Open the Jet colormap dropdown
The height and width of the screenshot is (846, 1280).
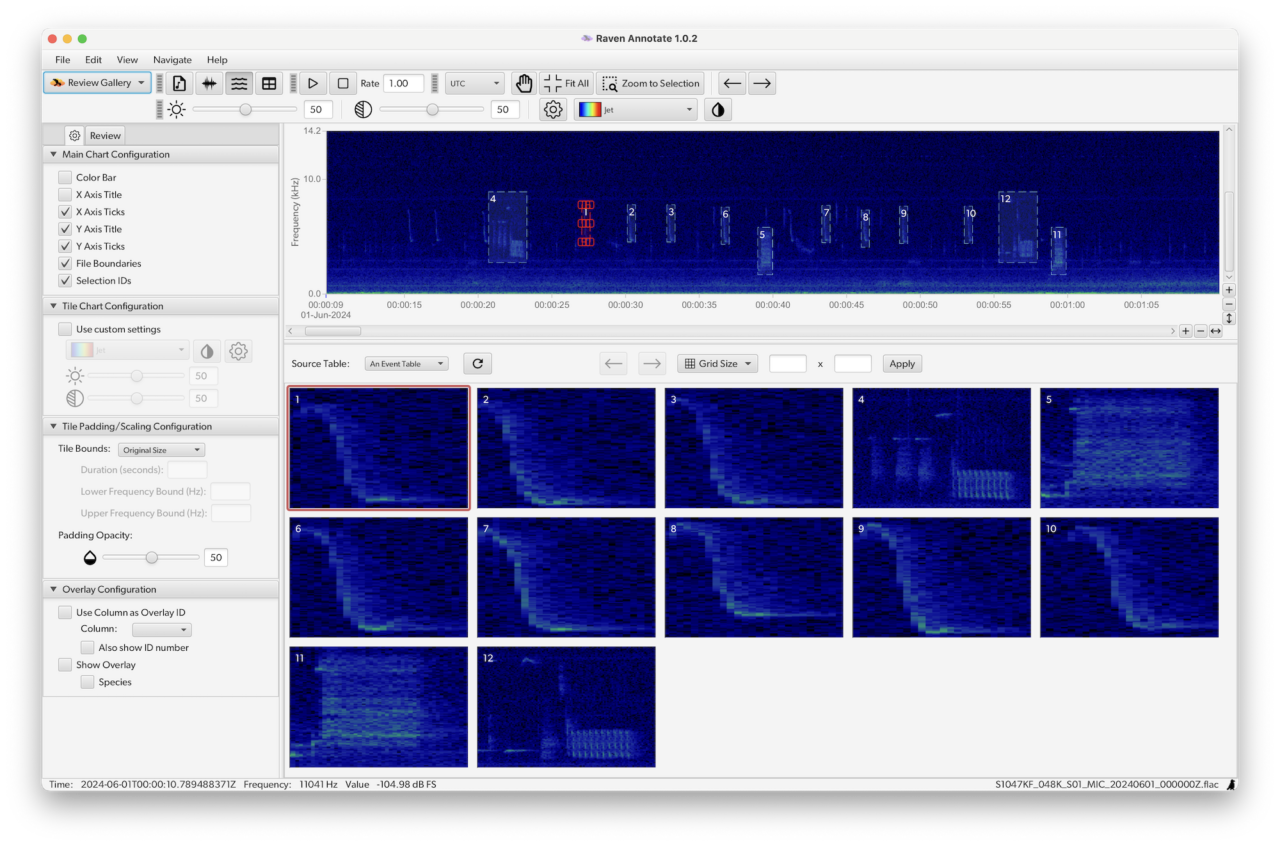636,110
